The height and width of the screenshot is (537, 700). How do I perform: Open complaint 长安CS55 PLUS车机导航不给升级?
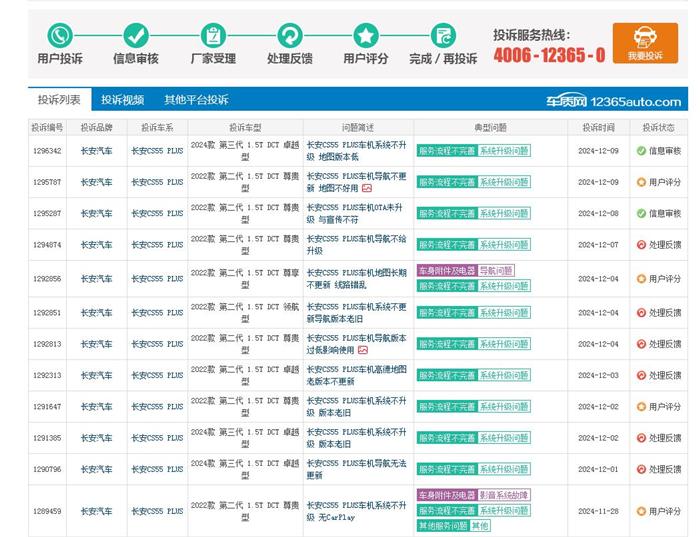356,245
